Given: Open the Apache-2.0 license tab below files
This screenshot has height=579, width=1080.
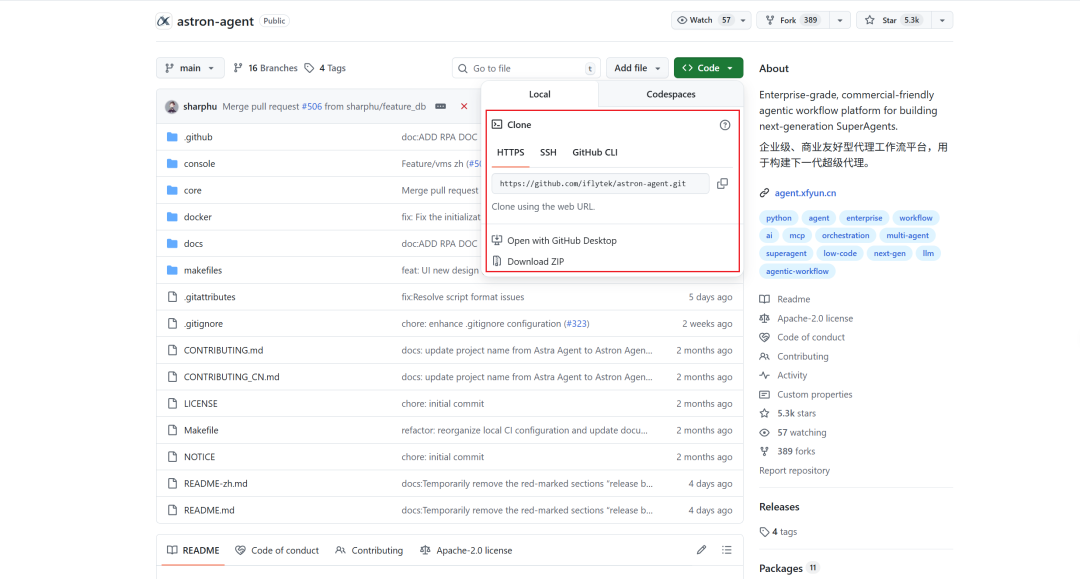Looking at the screenshot, I should (x=466, y=551).
